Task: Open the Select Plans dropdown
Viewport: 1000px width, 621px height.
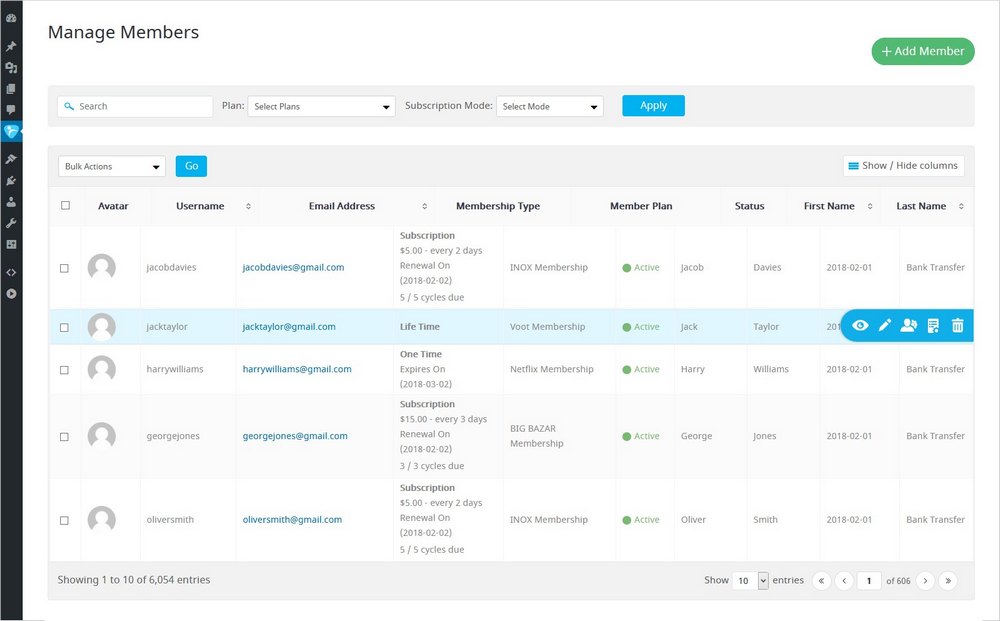Action: (321, 106)
